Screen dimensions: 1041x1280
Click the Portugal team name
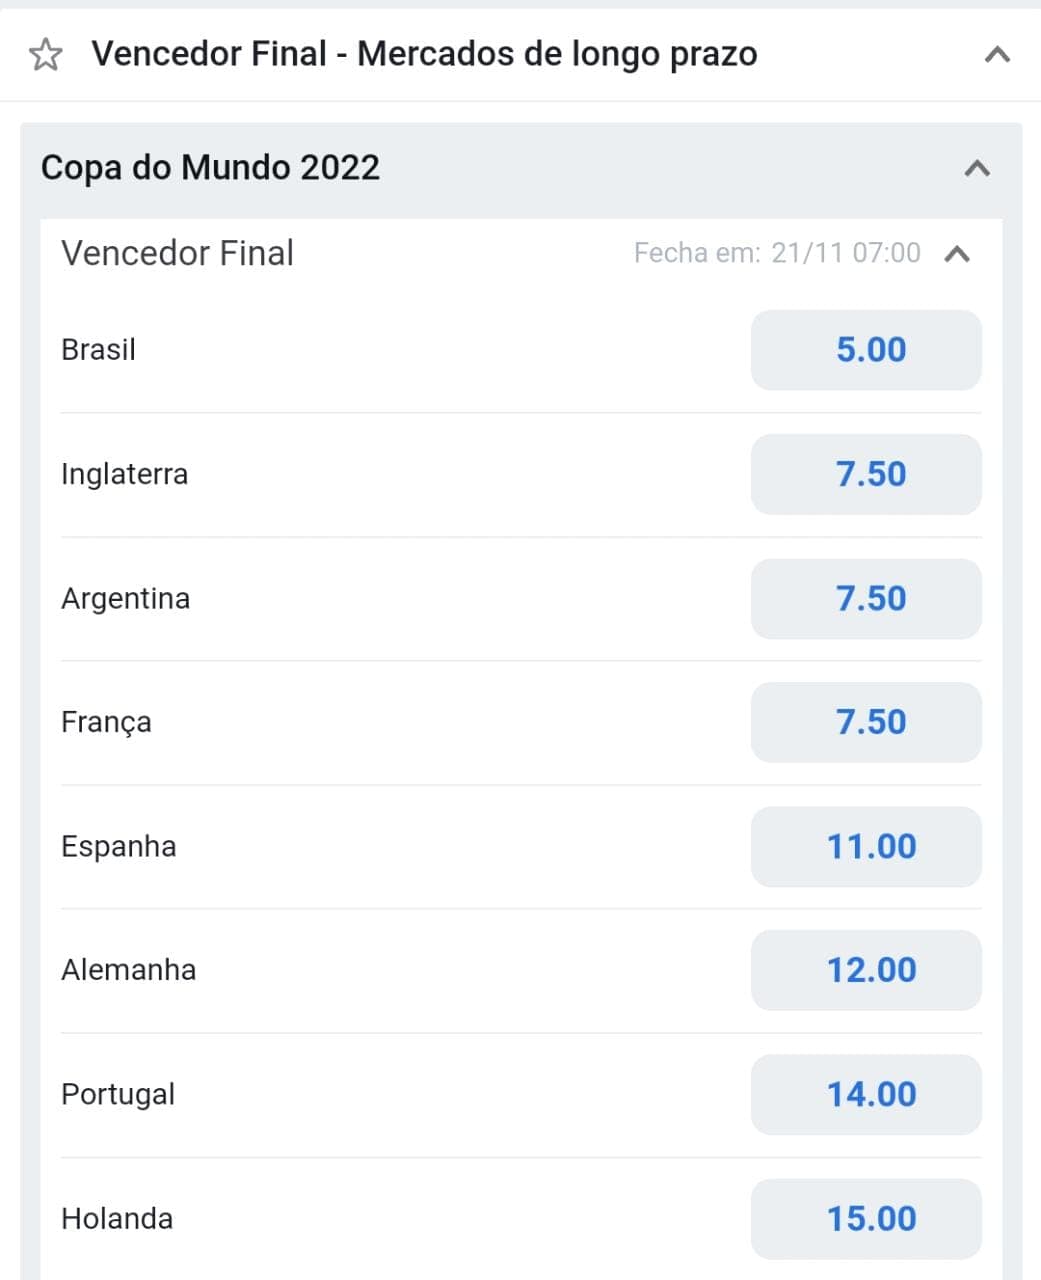click(x=118, y=1095)
